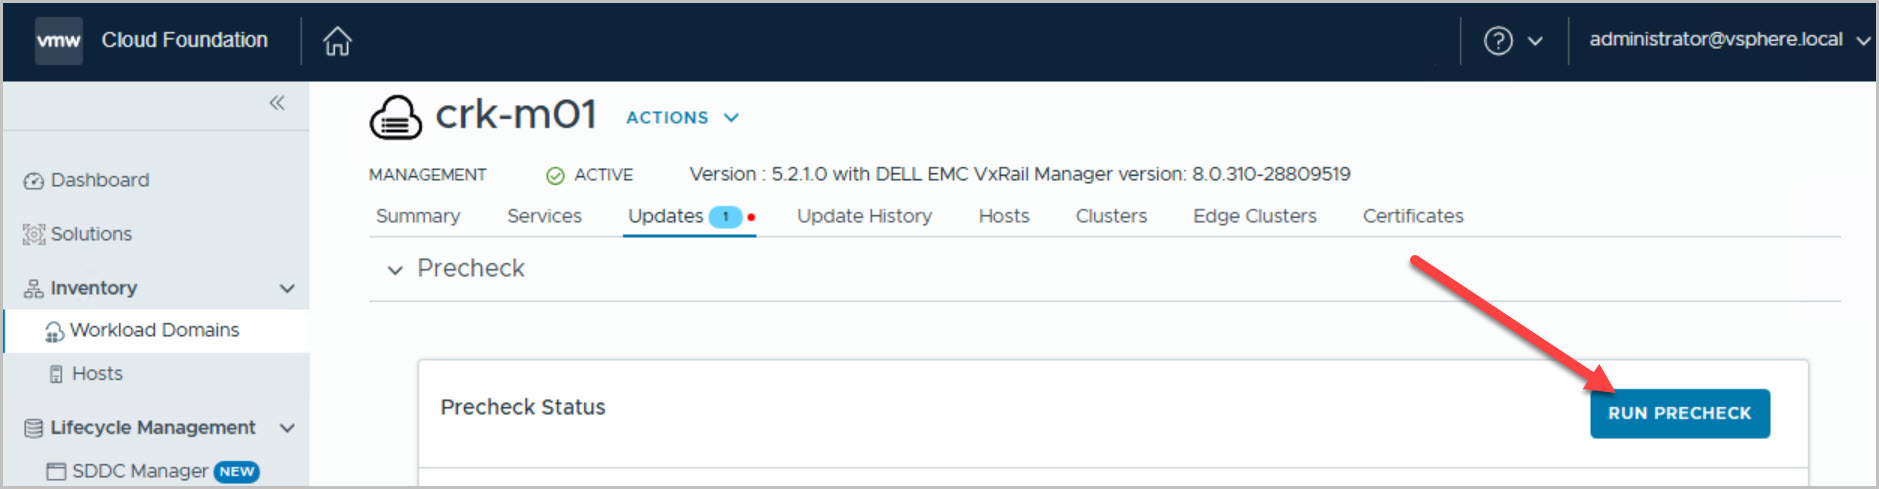Click the VMware logo
Image resolution: width=1879 pixels, height=489 pixels.
59,41
